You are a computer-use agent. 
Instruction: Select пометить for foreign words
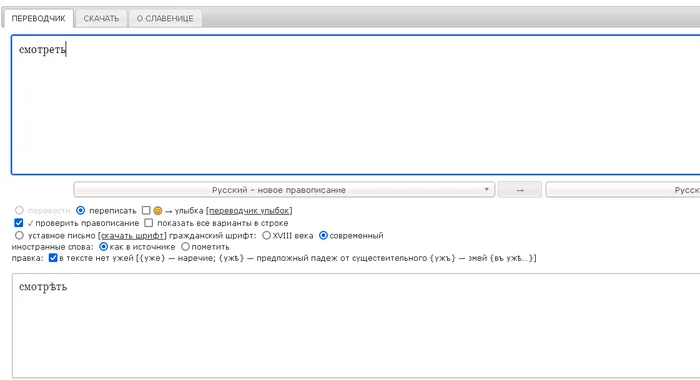tap(185, 246)
